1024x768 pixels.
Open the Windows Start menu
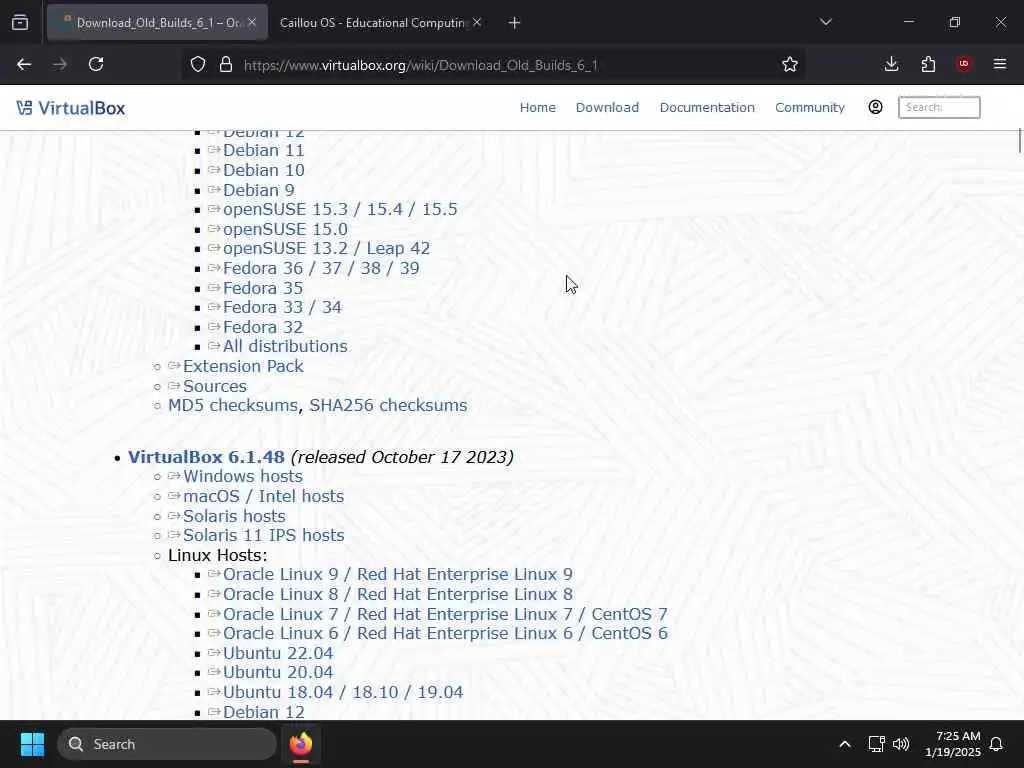point(32,744)
